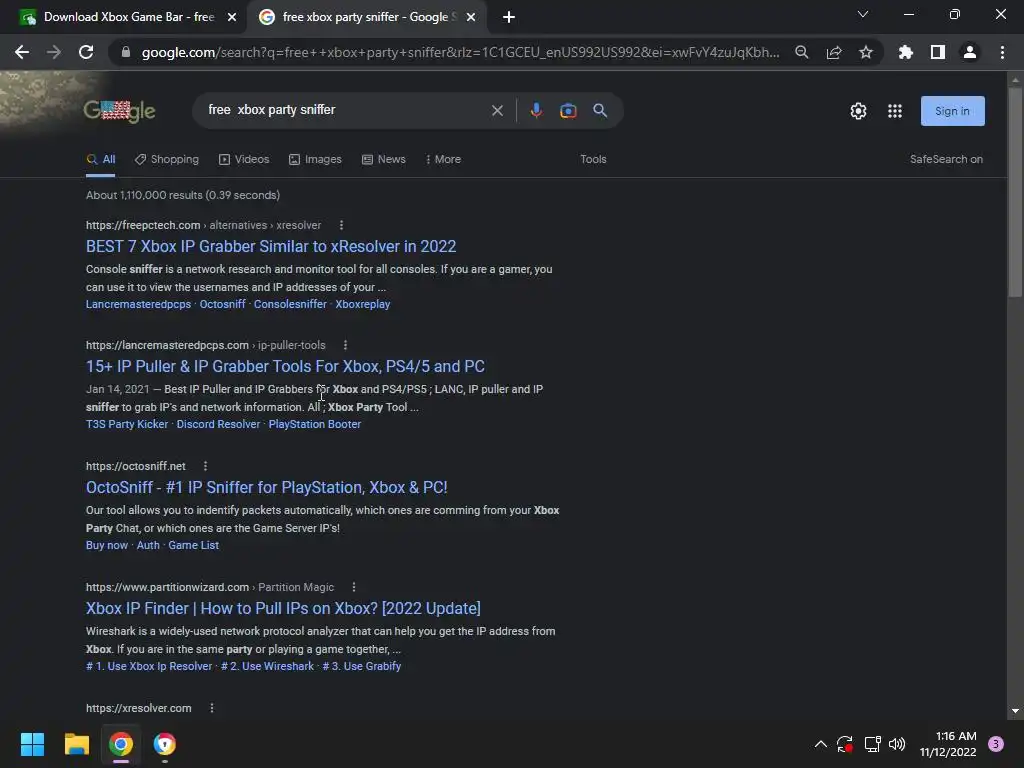The width and height of the screenshot is (1024, 768).
Task: Open the taskbar clock and date
Action: tap(948, 744)
